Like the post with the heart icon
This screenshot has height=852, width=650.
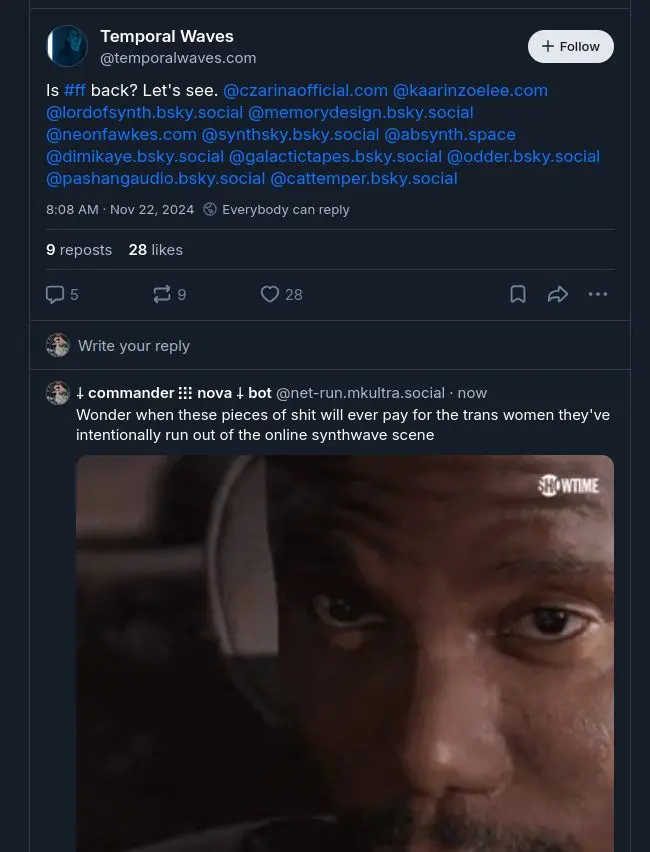point(270,294)
